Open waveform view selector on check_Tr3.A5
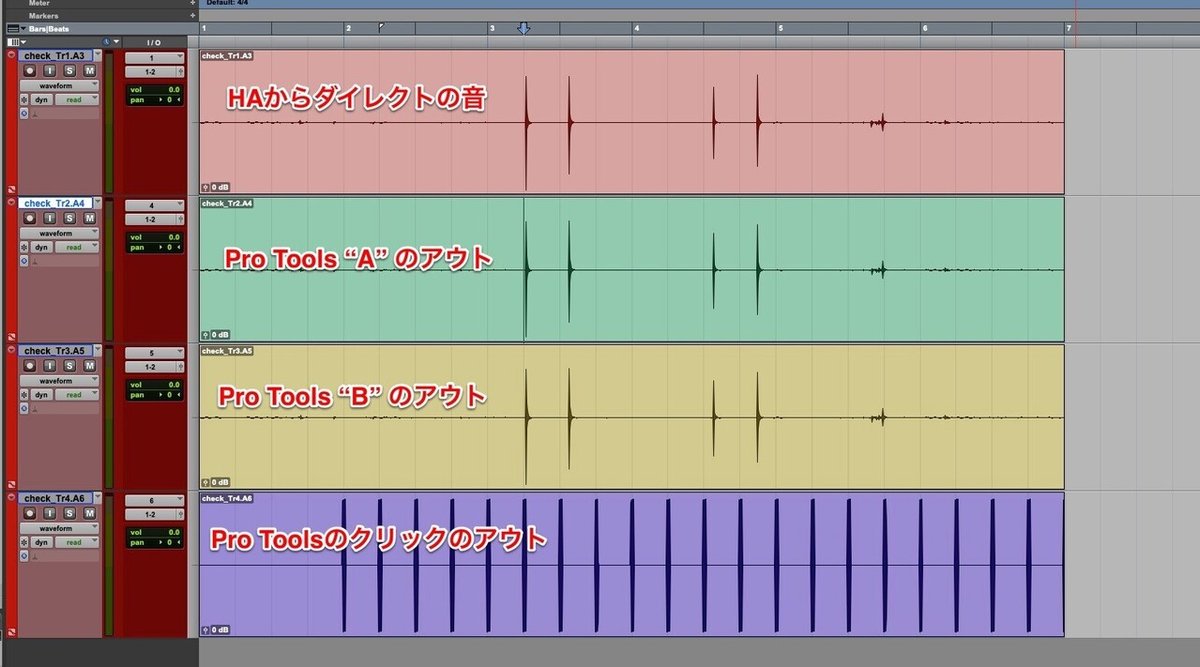The image size is (1200, 667). 59,380
